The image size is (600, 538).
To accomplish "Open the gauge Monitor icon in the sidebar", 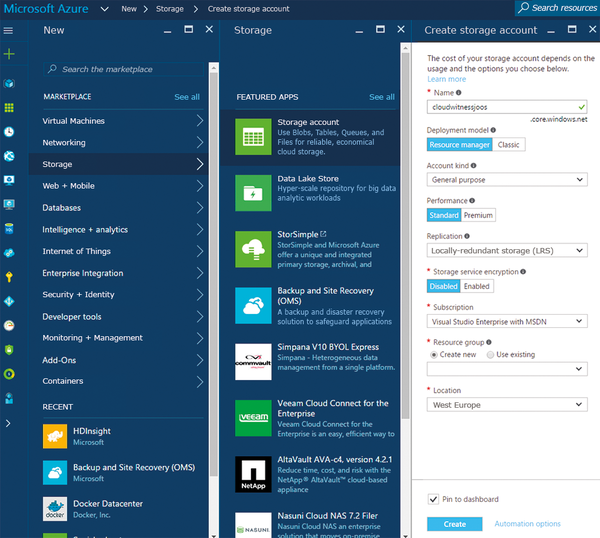I will (x=9, y=326).
